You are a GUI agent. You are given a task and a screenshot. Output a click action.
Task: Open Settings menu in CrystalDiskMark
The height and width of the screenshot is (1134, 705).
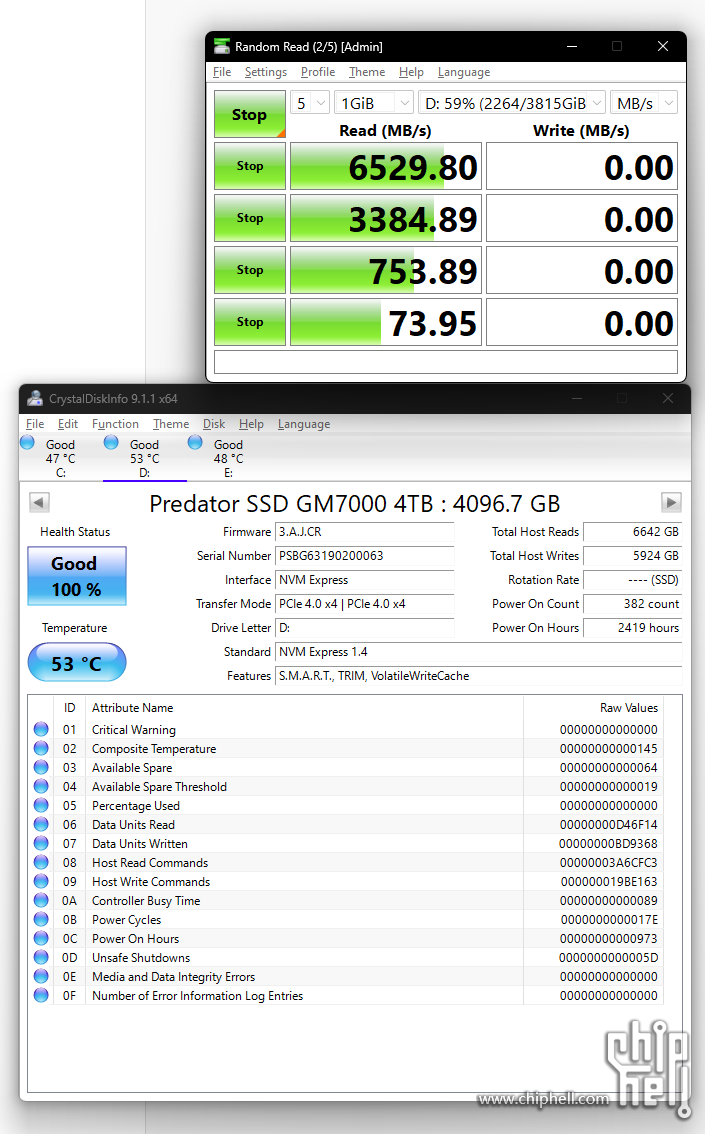pyautogui.click(x=265, y=72)
